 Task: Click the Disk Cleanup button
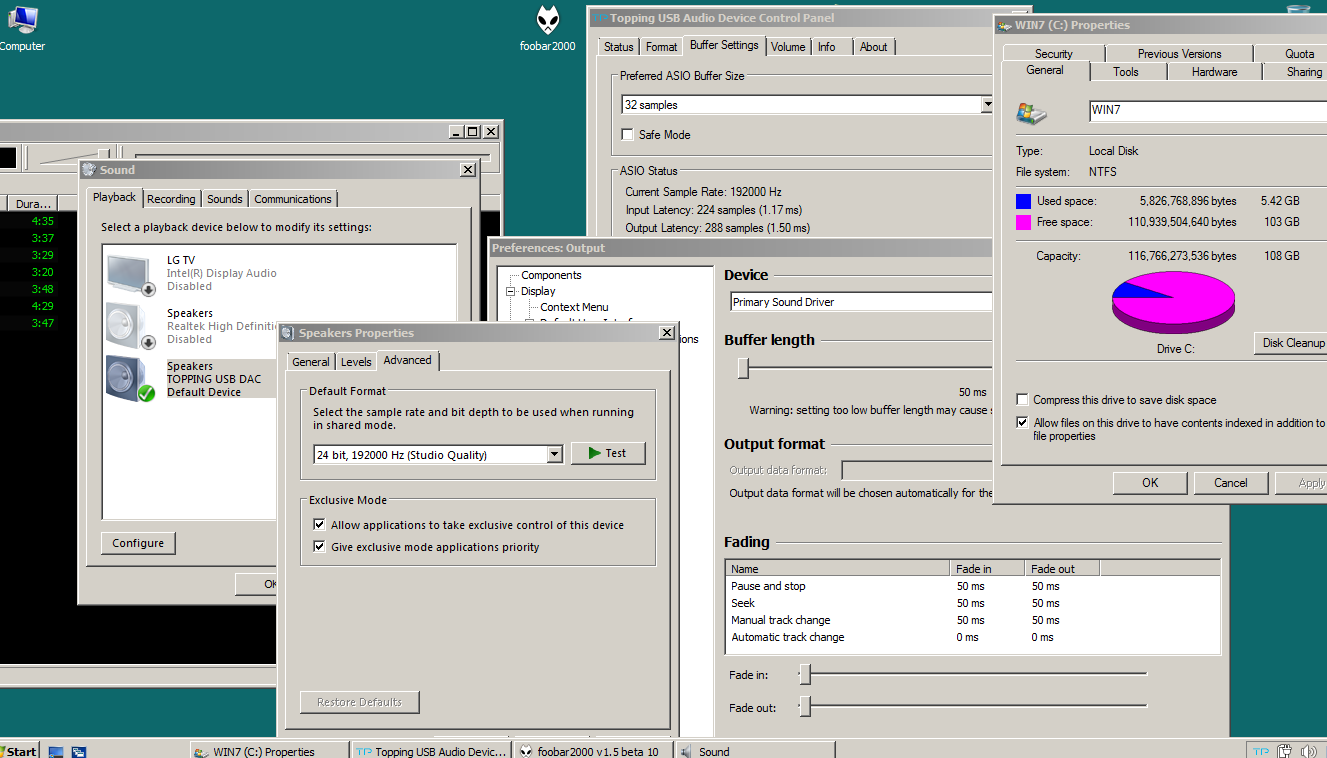click(x=1291, y=343)
